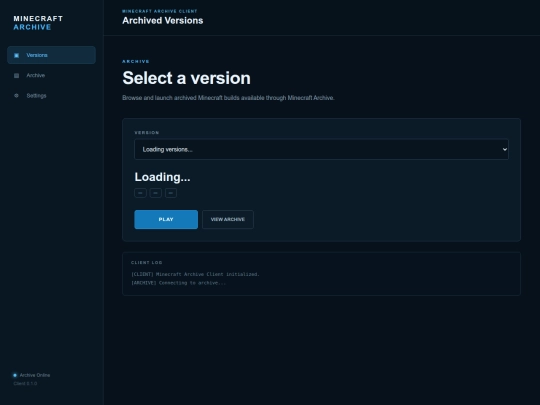Screen dimensions: 540x405
Task: Click the Minecraft Archive logo text
Action: pos(38,23)
